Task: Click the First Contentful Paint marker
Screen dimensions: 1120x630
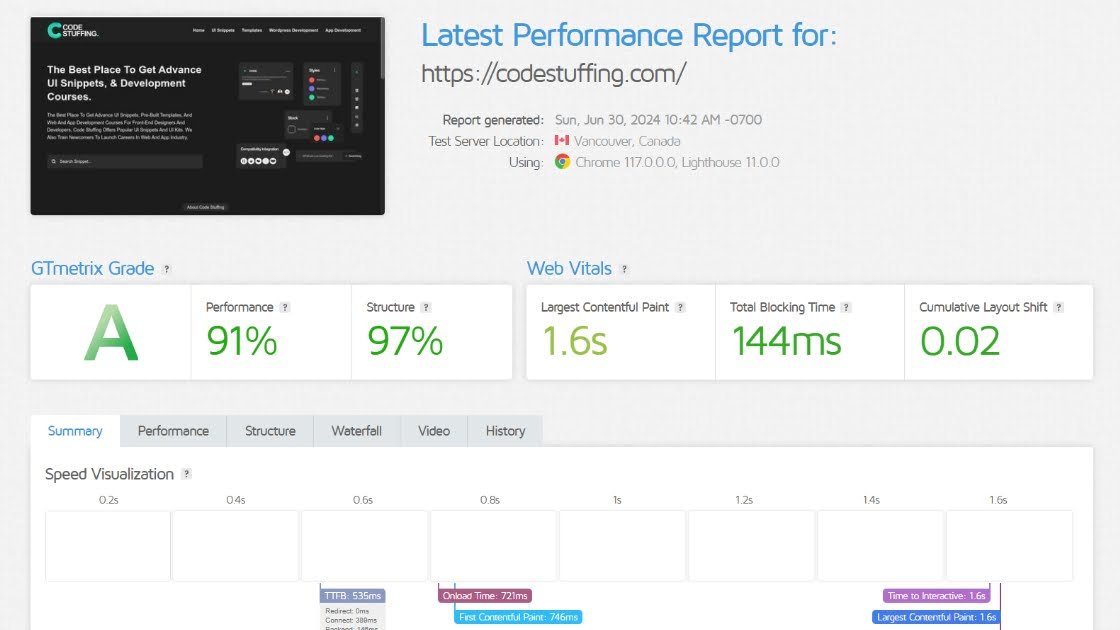Action: click(518, 617)
